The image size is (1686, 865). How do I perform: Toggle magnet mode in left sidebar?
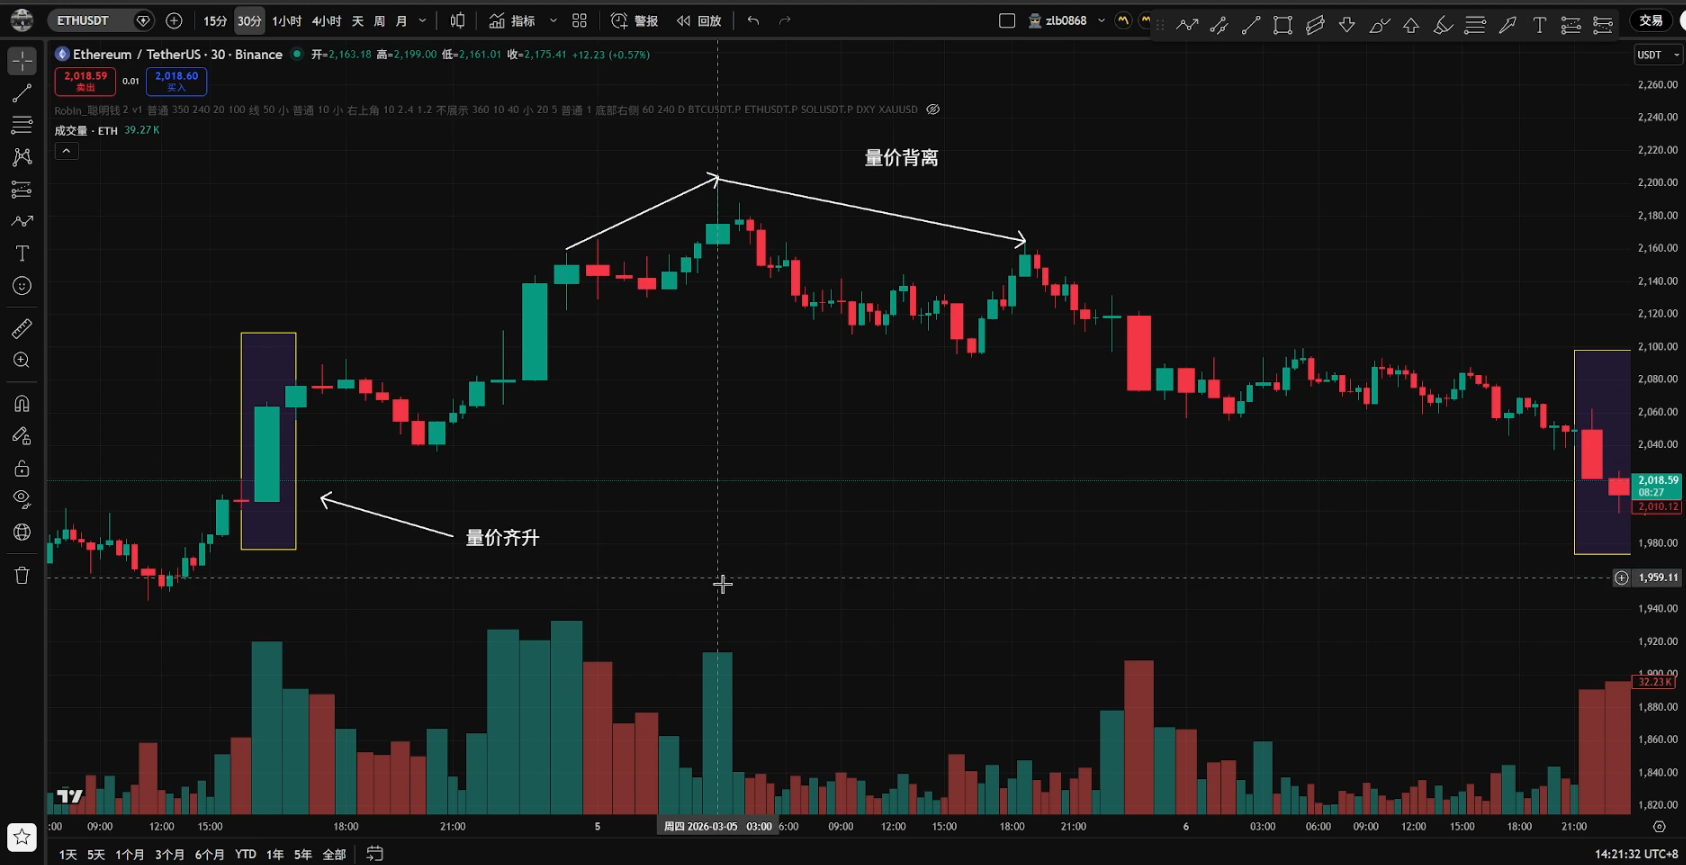[21, 404]
